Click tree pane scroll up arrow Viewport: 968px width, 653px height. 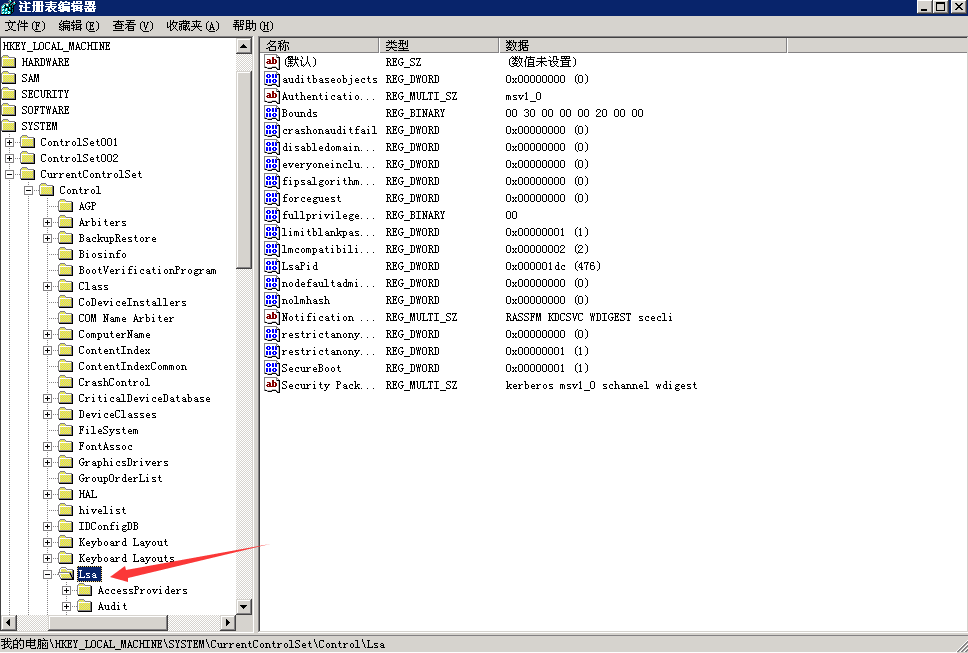pyautogui.click(x=244, y=46)
